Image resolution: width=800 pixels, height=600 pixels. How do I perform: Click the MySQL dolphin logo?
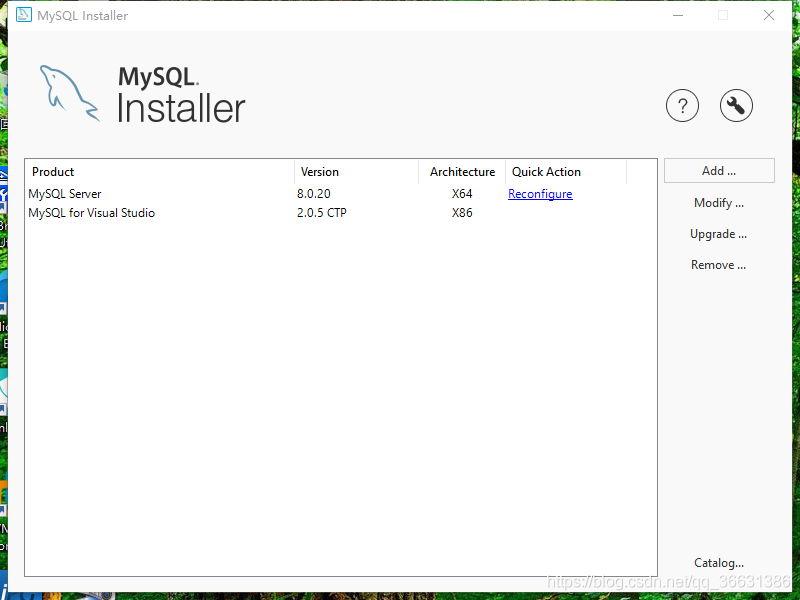69,93
